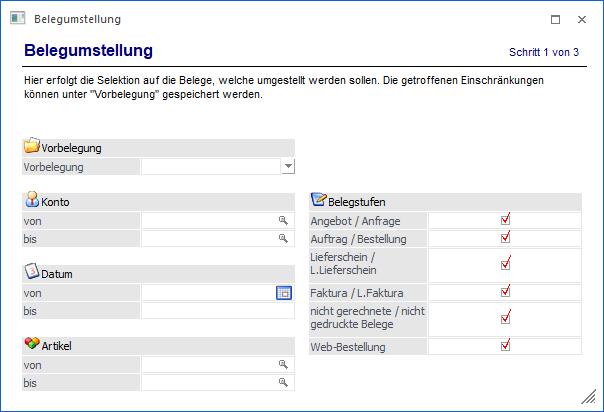The height and width of the screenshot is (412, 604).
Task: Click the Vorbelegung folder icon
Action: pyautogui.click(x=32, y=147)
